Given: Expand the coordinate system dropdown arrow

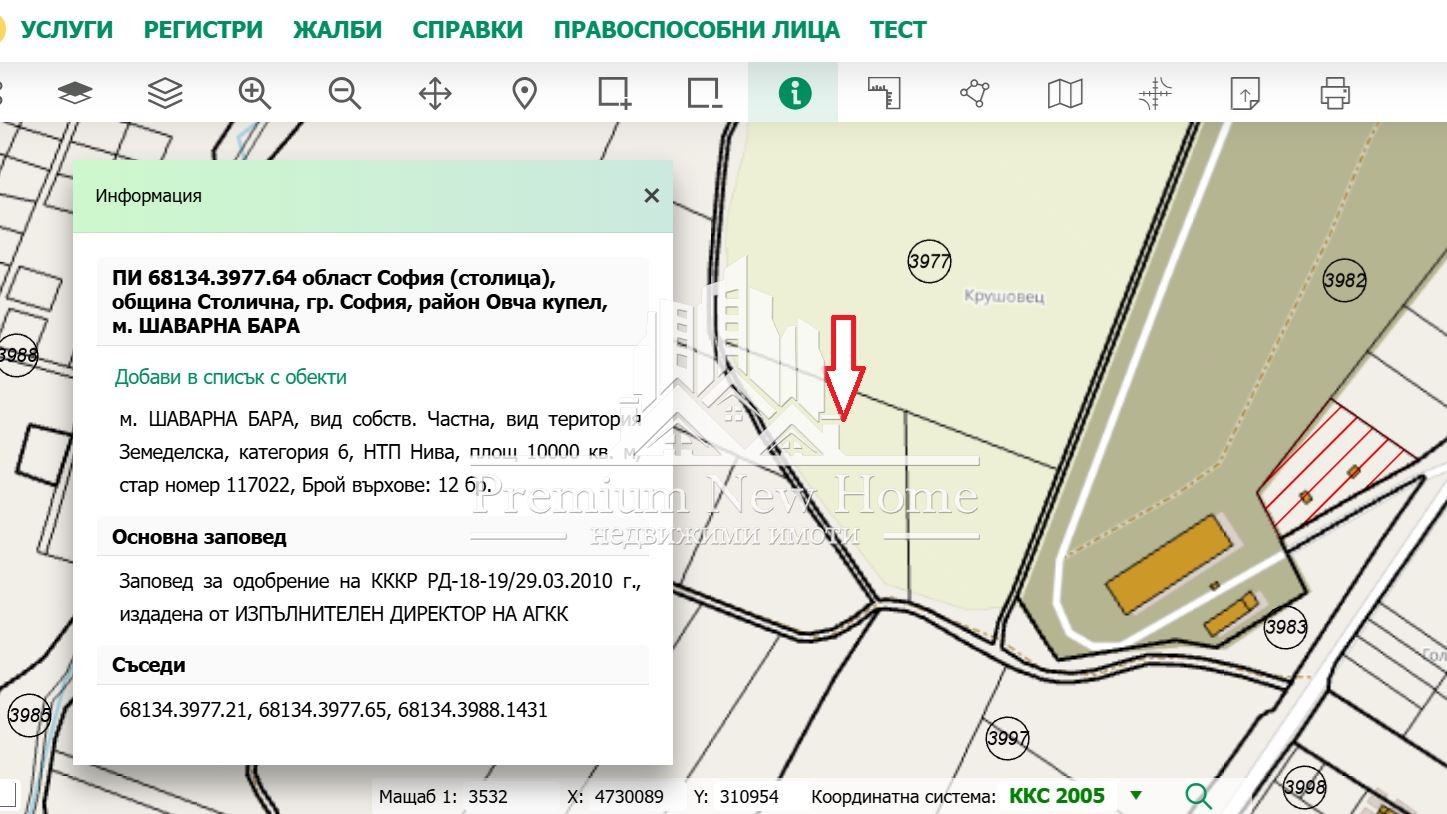Looking at the screenshot, I should [1136, 796].
